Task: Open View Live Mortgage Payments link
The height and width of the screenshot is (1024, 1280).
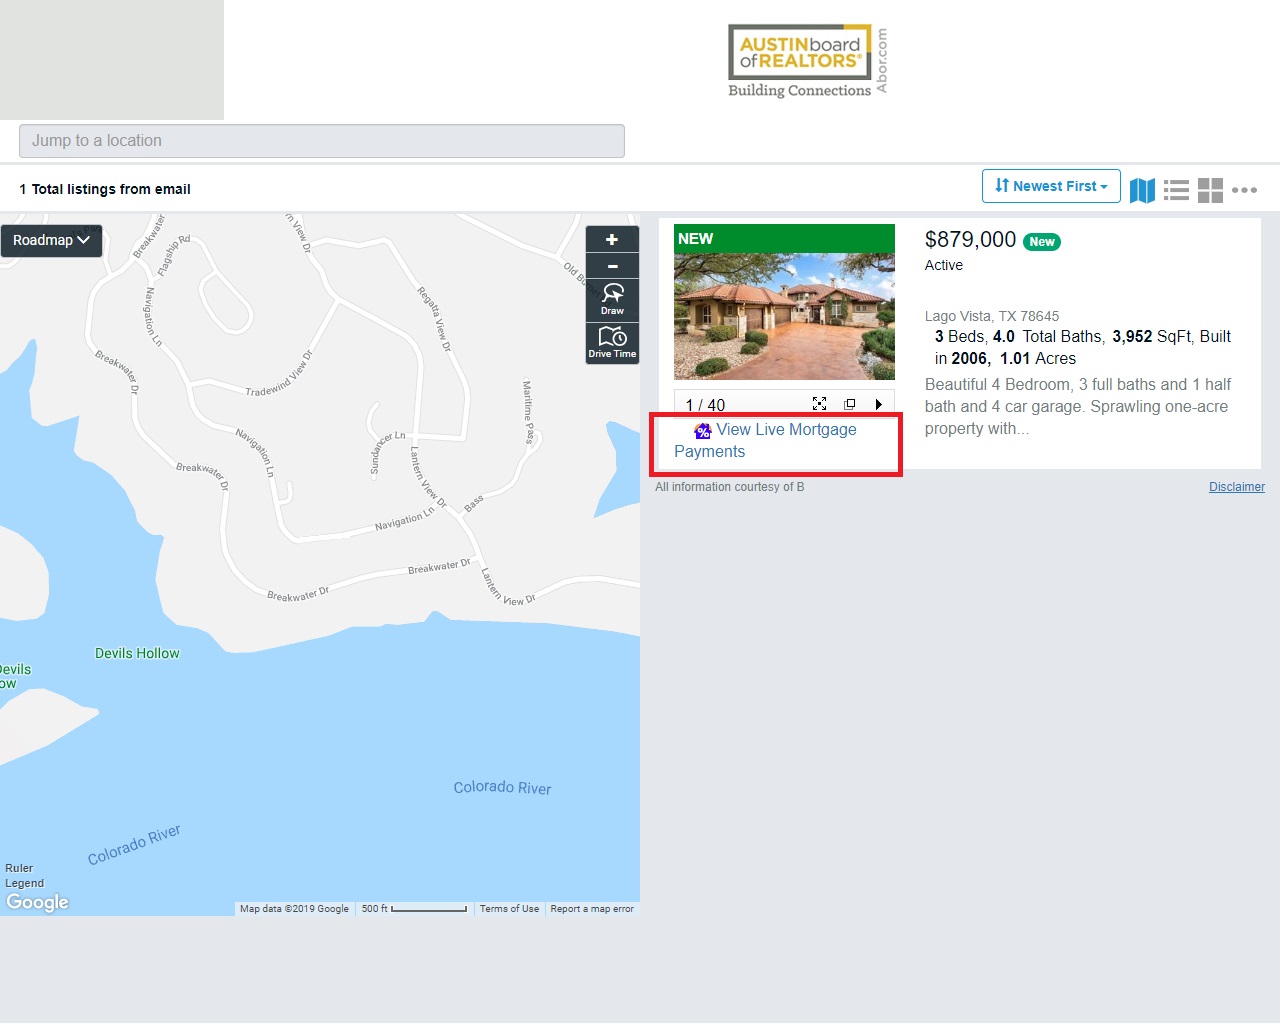Action: click(x=785, y=430)
